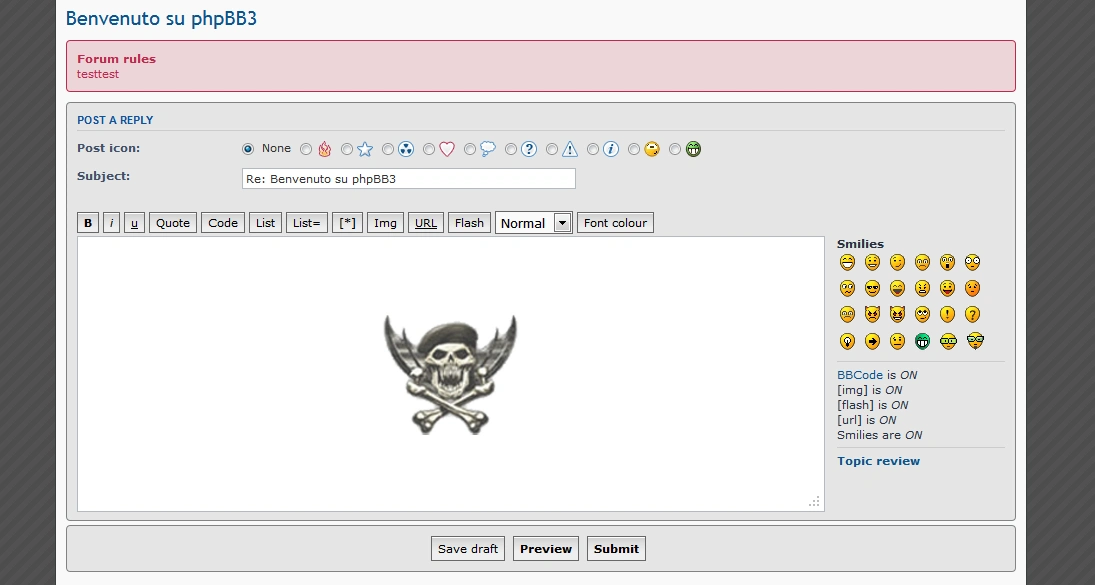Select the None post icon radio button
Image resolution: width=1095 pixels, height=585 pixels.
[x=248, y=149]
